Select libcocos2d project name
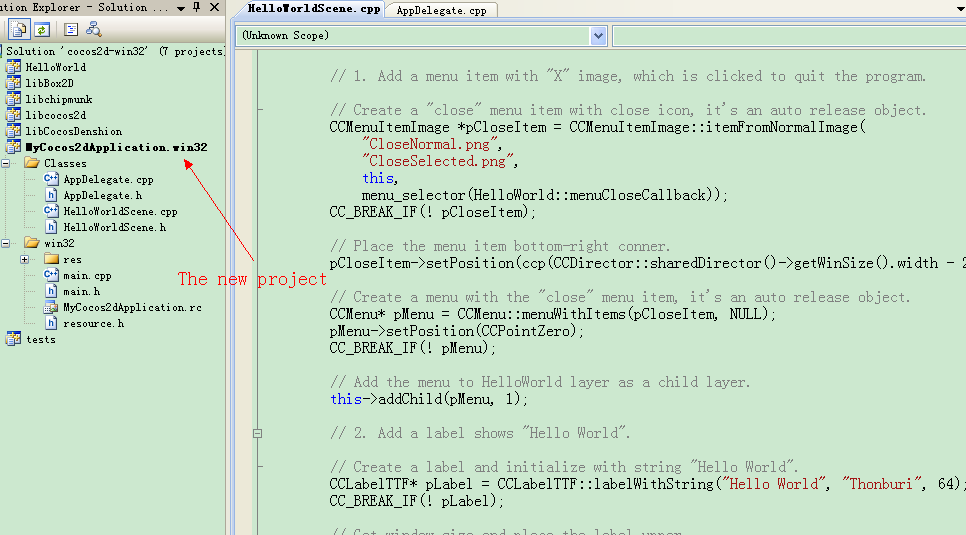This screenshot has width=966, height=535. [x=55, y=115]
